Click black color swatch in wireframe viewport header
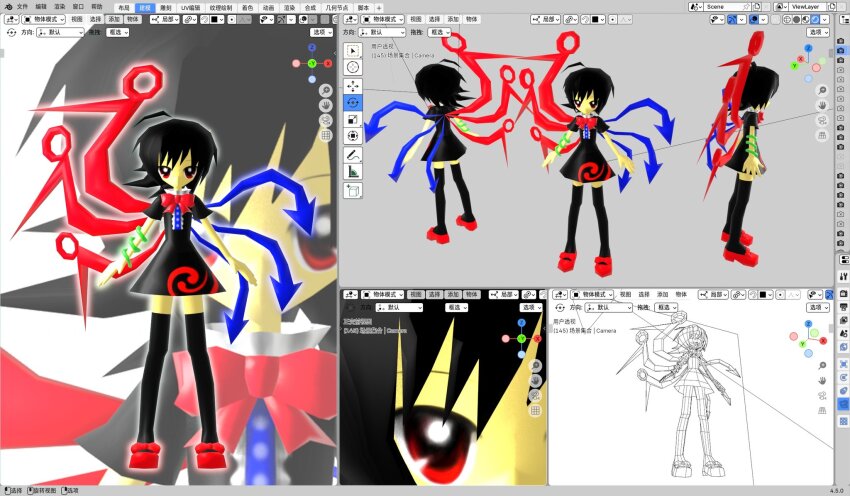The width and height of the screenshot is (850, 496). pos(765,294)
